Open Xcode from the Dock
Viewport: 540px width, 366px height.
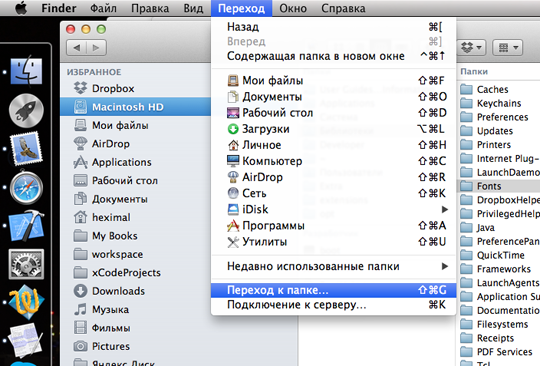[26, 226]
